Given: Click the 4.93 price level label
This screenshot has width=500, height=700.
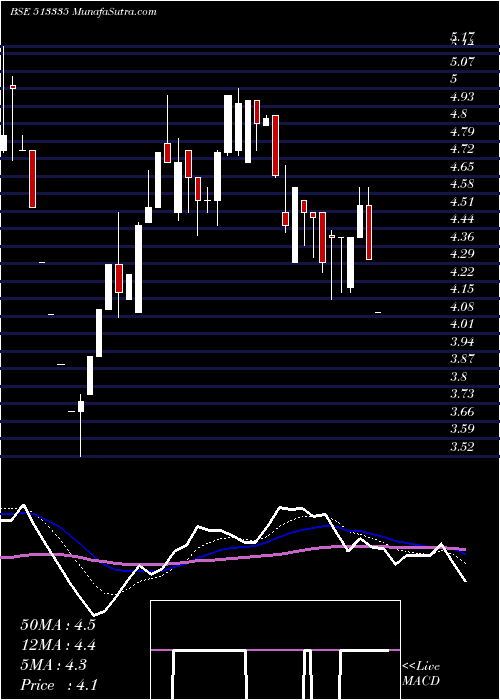Looking at the screenshot, I should (462, 96).
